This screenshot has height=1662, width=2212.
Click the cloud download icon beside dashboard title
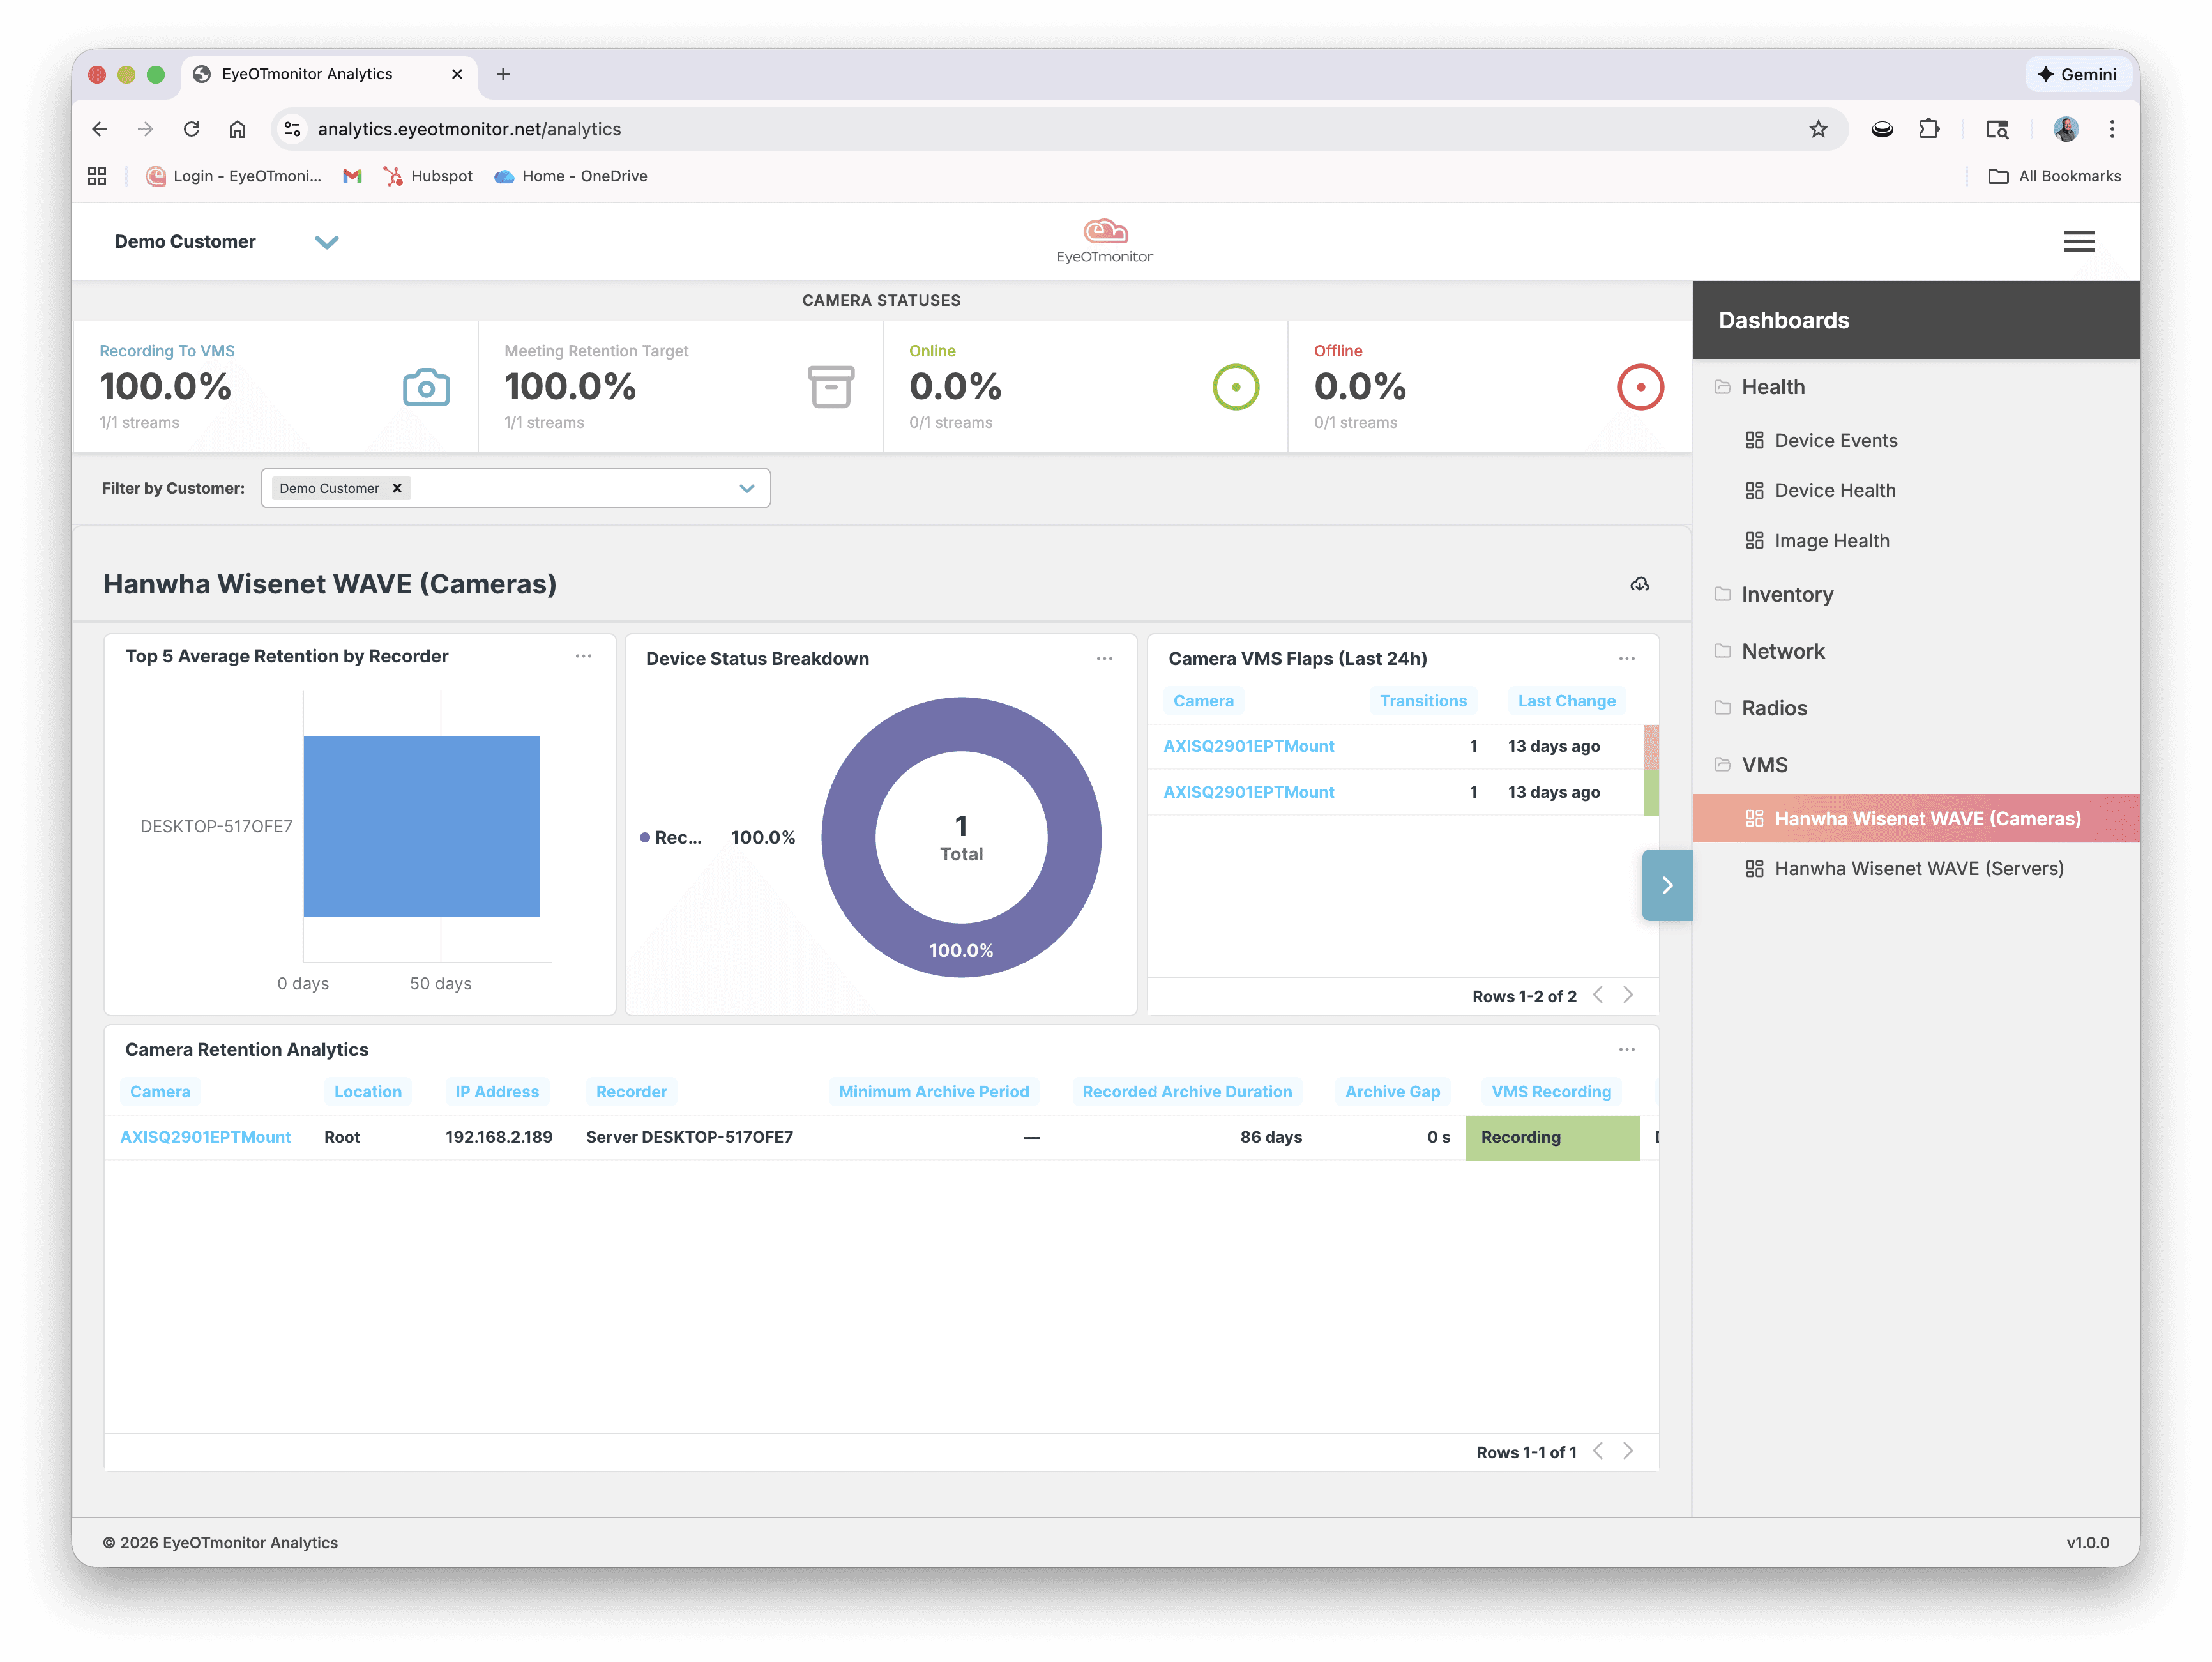(1639, 584)
